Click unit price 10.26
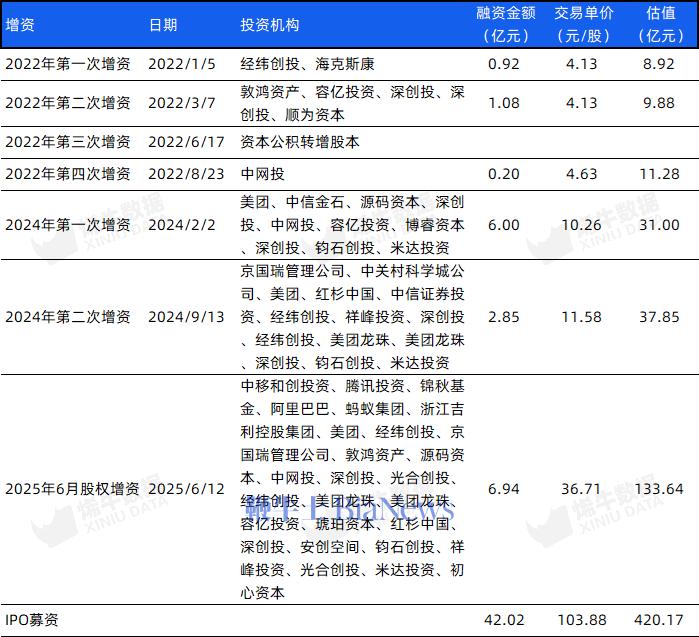699x637 pixels. click(582, 225)
